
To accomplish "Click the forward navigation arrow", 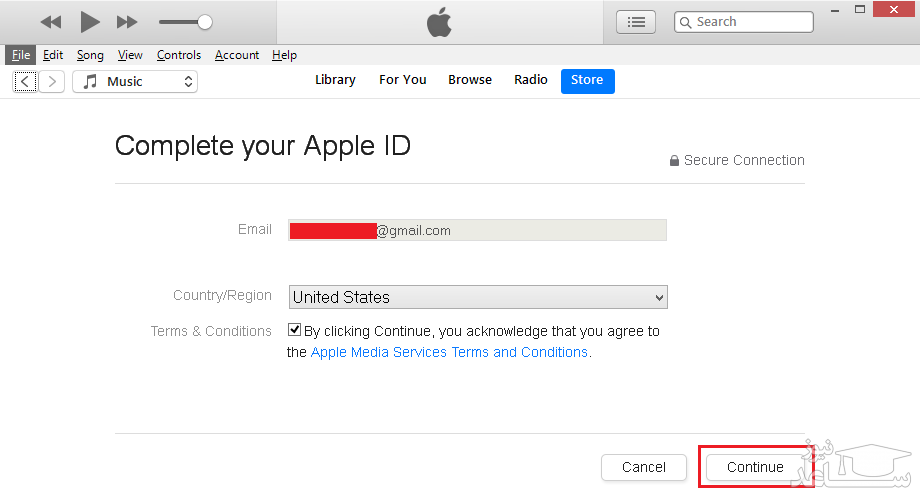I will pyautogui.click(x=52, y=82).
